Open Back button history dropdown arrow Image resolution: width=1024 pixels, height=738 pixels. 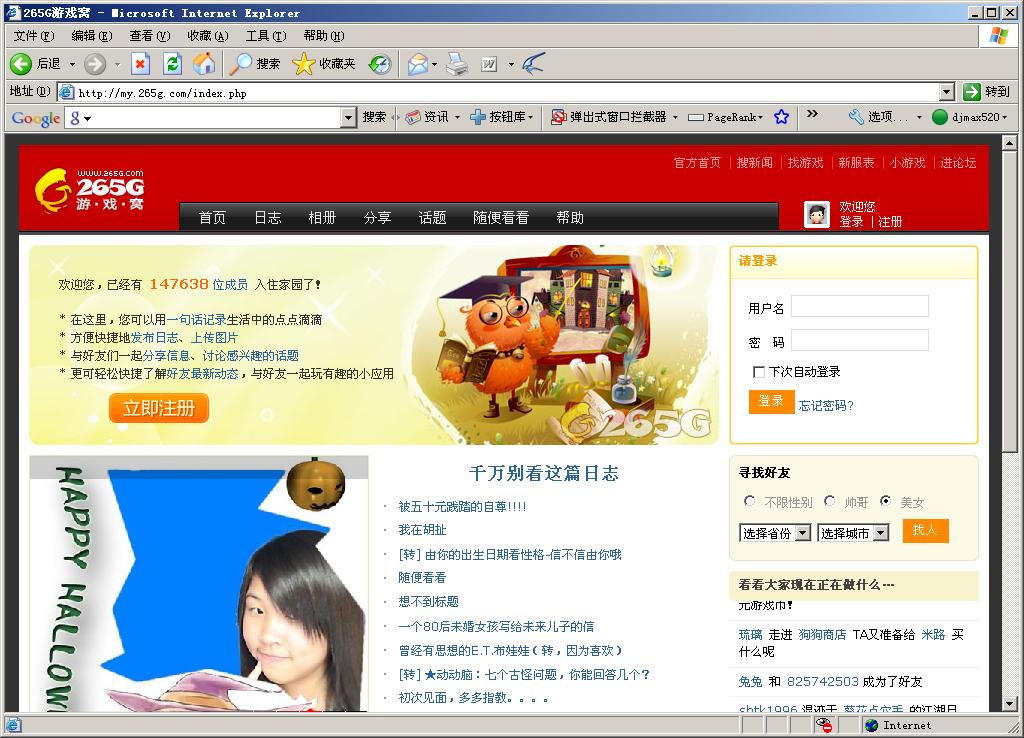pos(72,64)
